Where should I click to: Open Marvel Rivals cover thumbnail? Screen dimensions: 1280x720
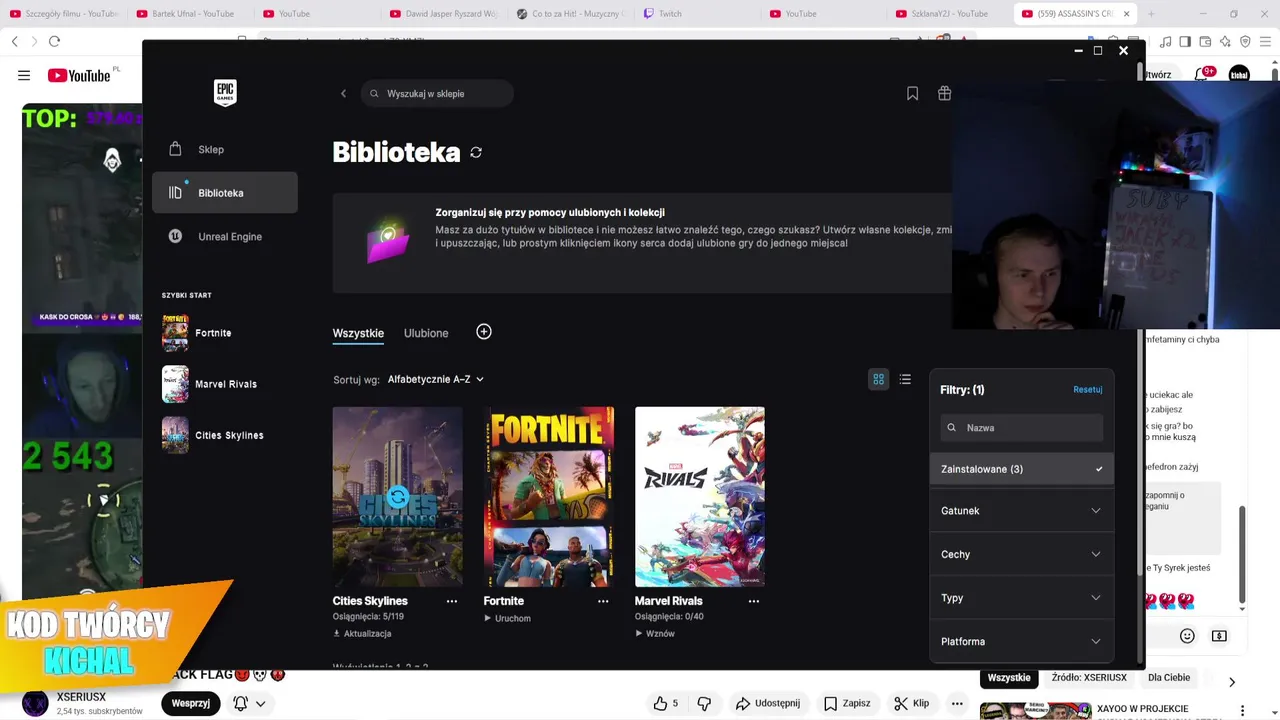pyautogui.click(x=700, y=496)
